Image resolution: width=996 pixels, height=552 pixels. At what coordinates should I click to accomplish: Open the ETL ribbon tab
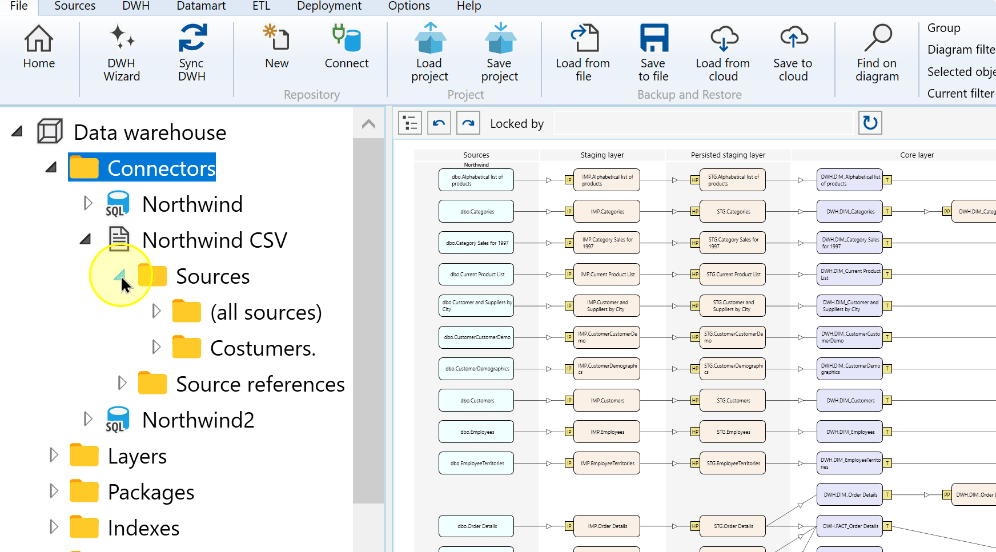click(x=261, y=6)
